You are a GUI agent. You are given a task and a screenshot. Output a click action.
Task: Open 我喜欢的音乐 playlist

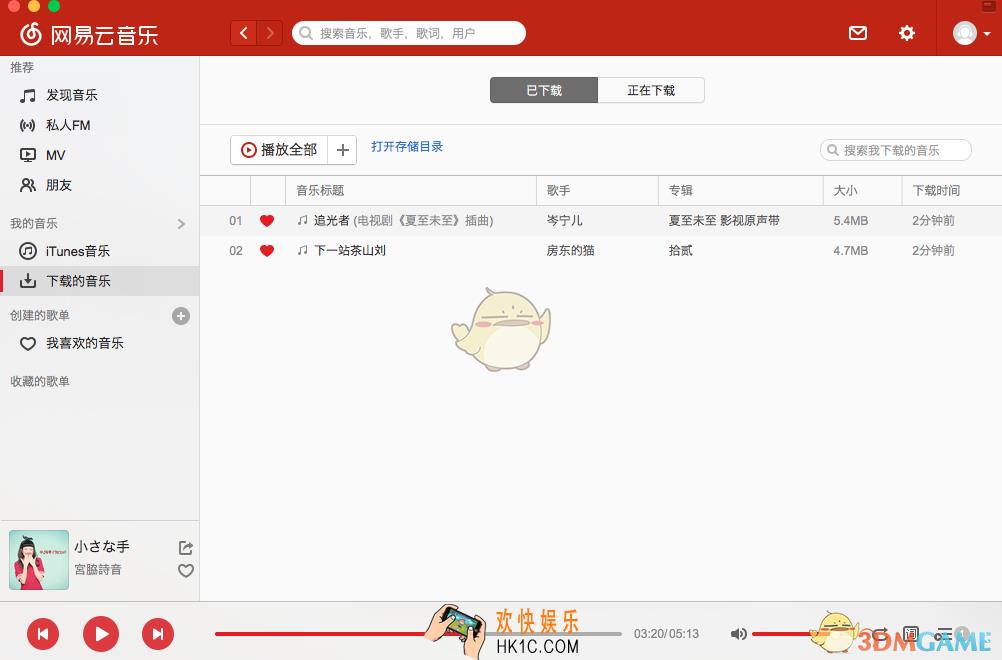(100, 344)
